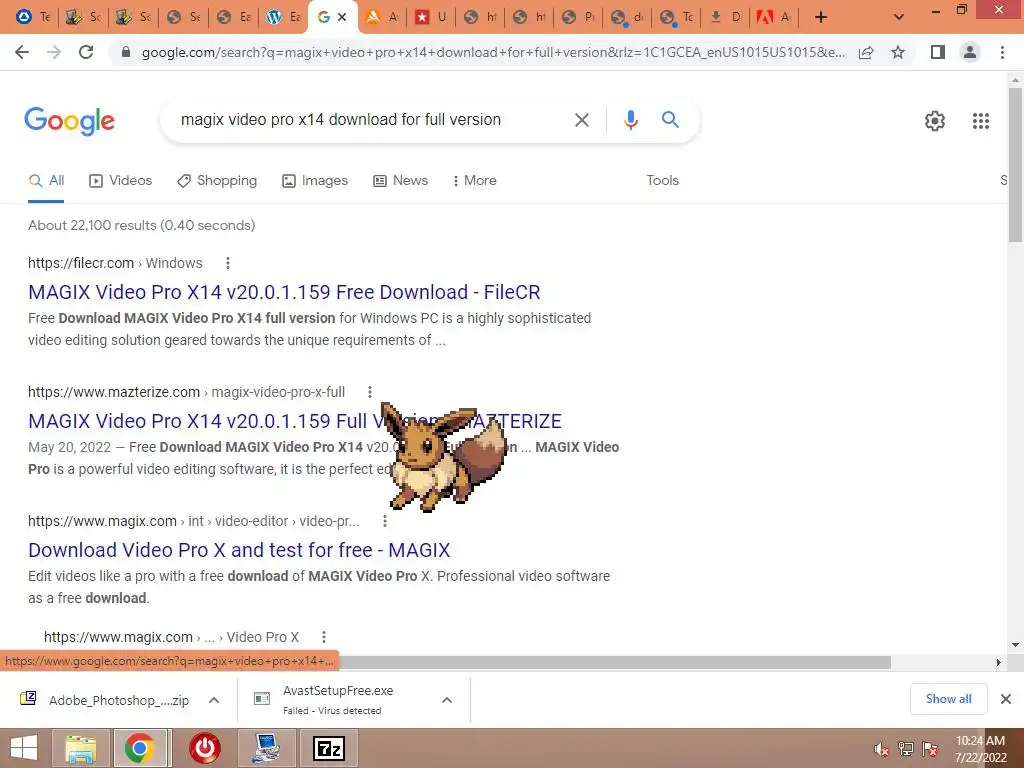Open File Explorer from the taskbar
1024x768 pixels.
tap(80, 748)
